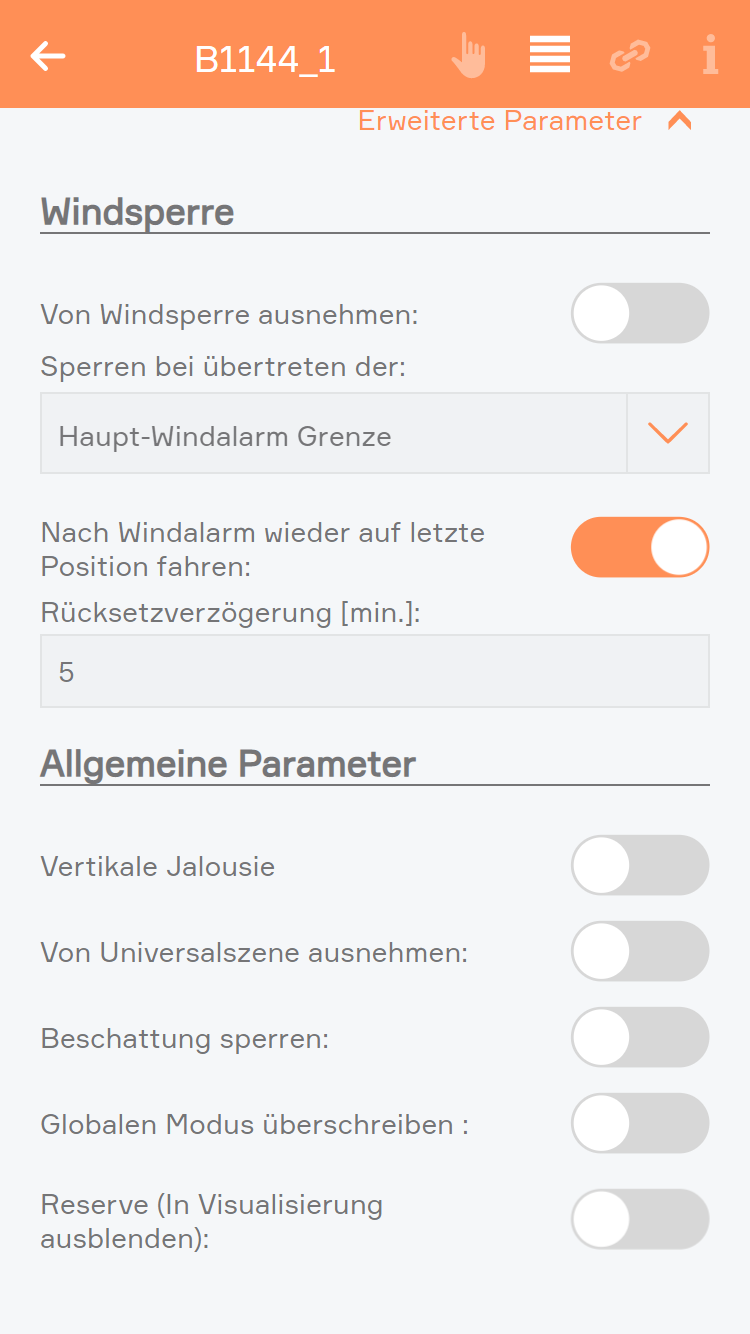Enable Vertikale Jalousie switch
Viewport: 750px width, 1334px height.
point(640,865)
